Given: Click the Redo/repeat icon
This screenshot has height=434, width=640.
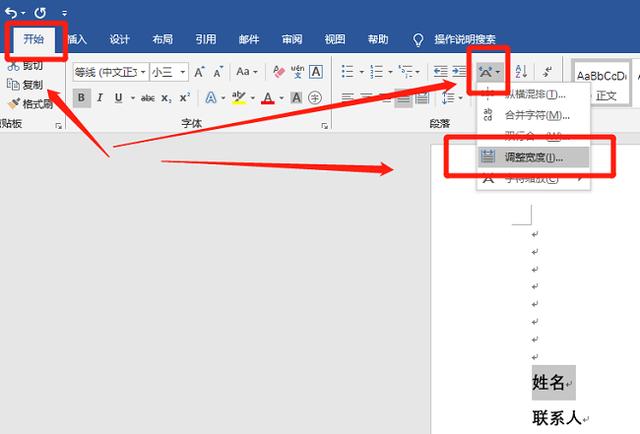Looking at the screenshot, I should pyautogui.click(x=40, y=13).
